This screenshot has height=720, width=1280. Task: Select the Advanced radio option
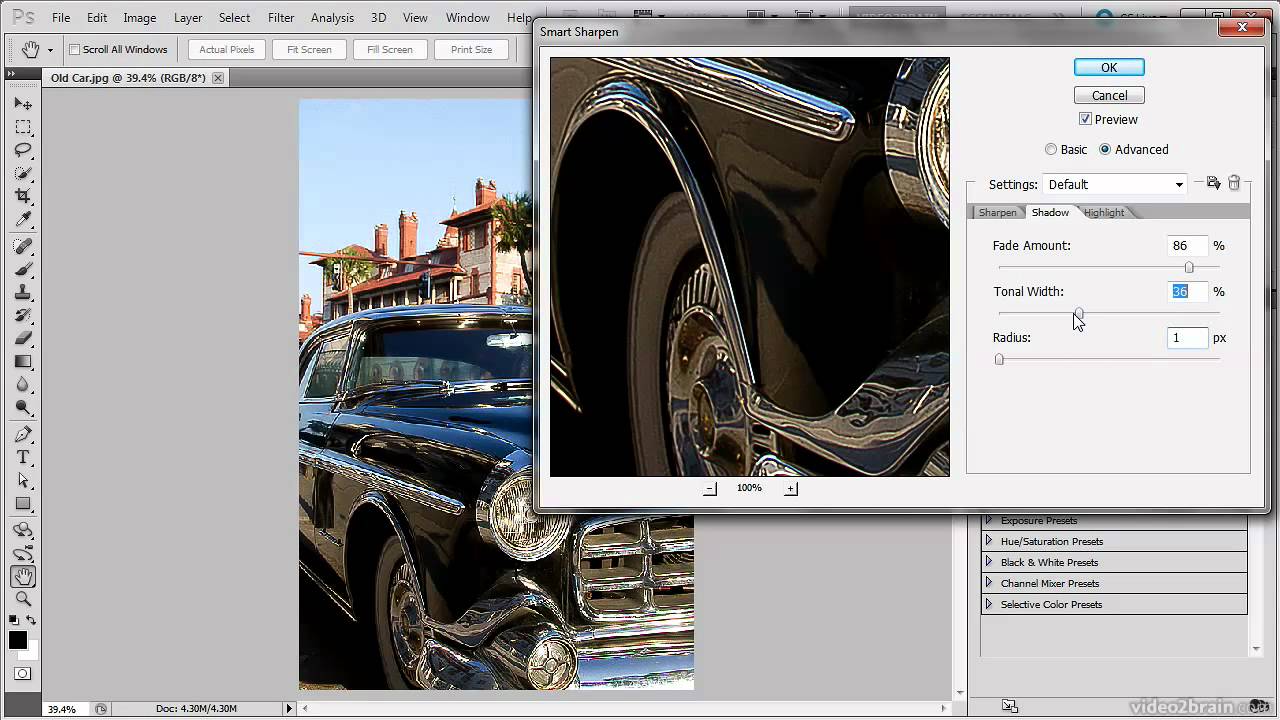tap(1105, 149)
